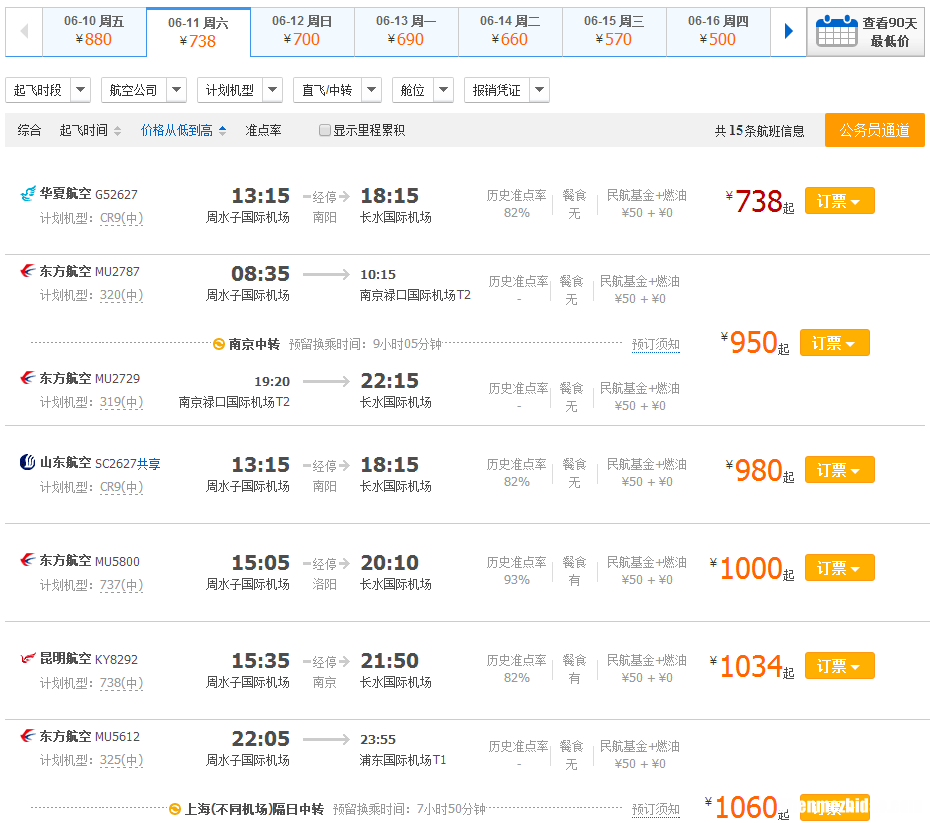Click the 预留换乘时间: 9小时05分钟 text
The image size is (930, 823).
coord(365,344)
